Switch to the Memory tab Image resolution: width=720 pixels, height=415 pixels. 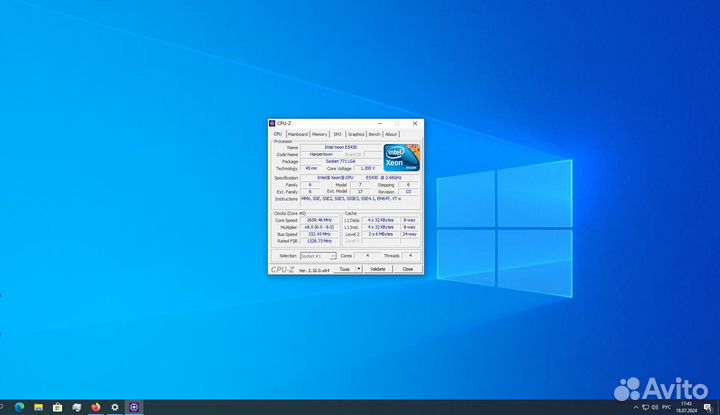320,133
